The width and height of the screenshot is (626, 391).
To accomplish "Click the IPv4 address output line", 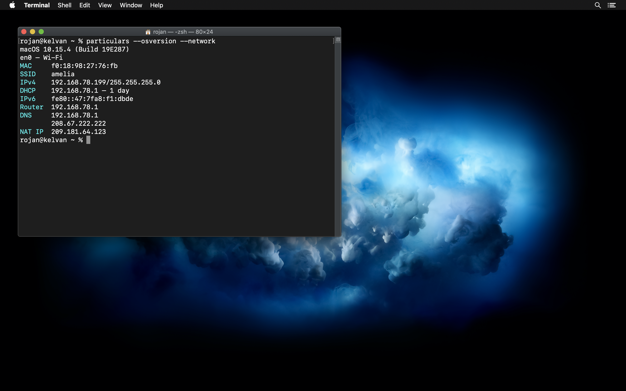I will [90, 82].
